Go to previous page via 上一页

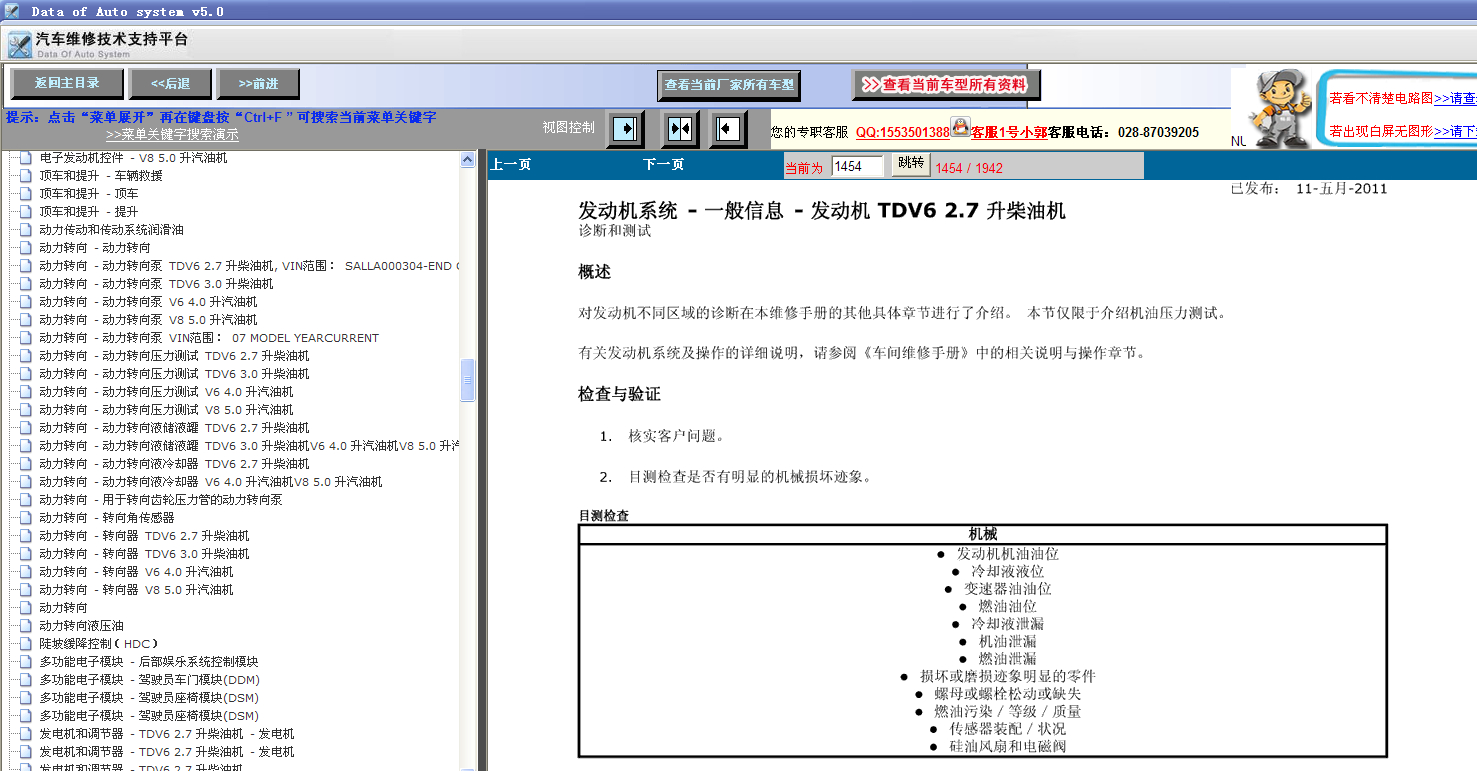tap(510, 165)
